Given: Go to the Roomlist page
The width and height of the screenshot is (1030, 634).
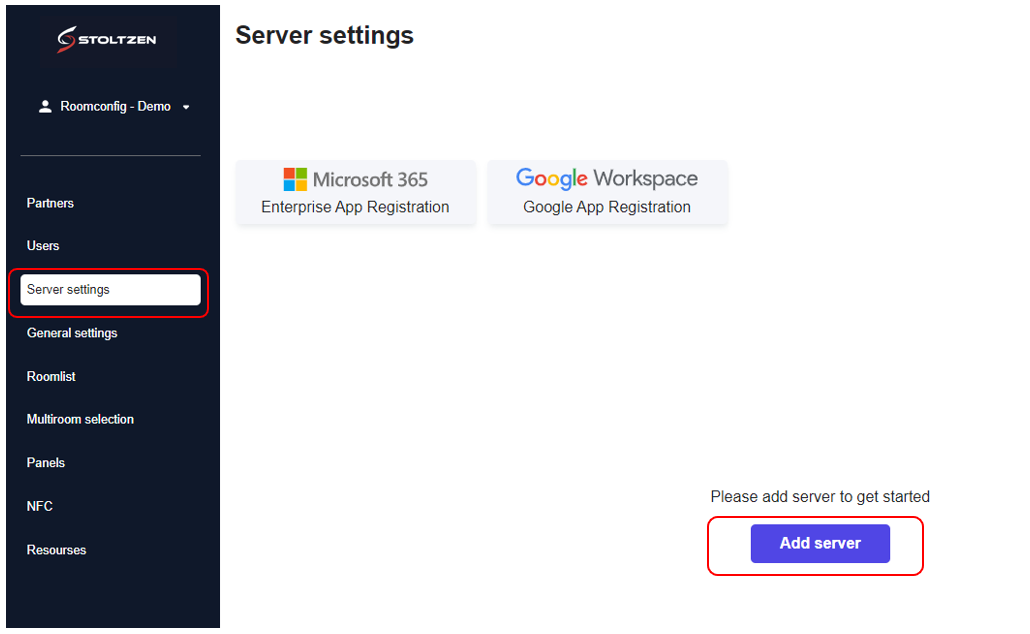Looking at the screenshot, I should click(51, 376).
